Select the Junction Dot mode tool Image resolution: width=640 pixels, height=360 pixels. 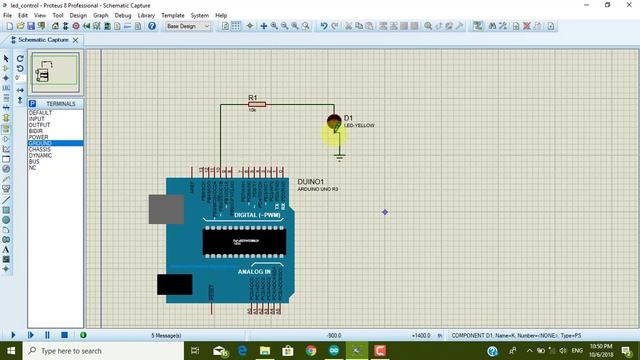pos(6,78)
